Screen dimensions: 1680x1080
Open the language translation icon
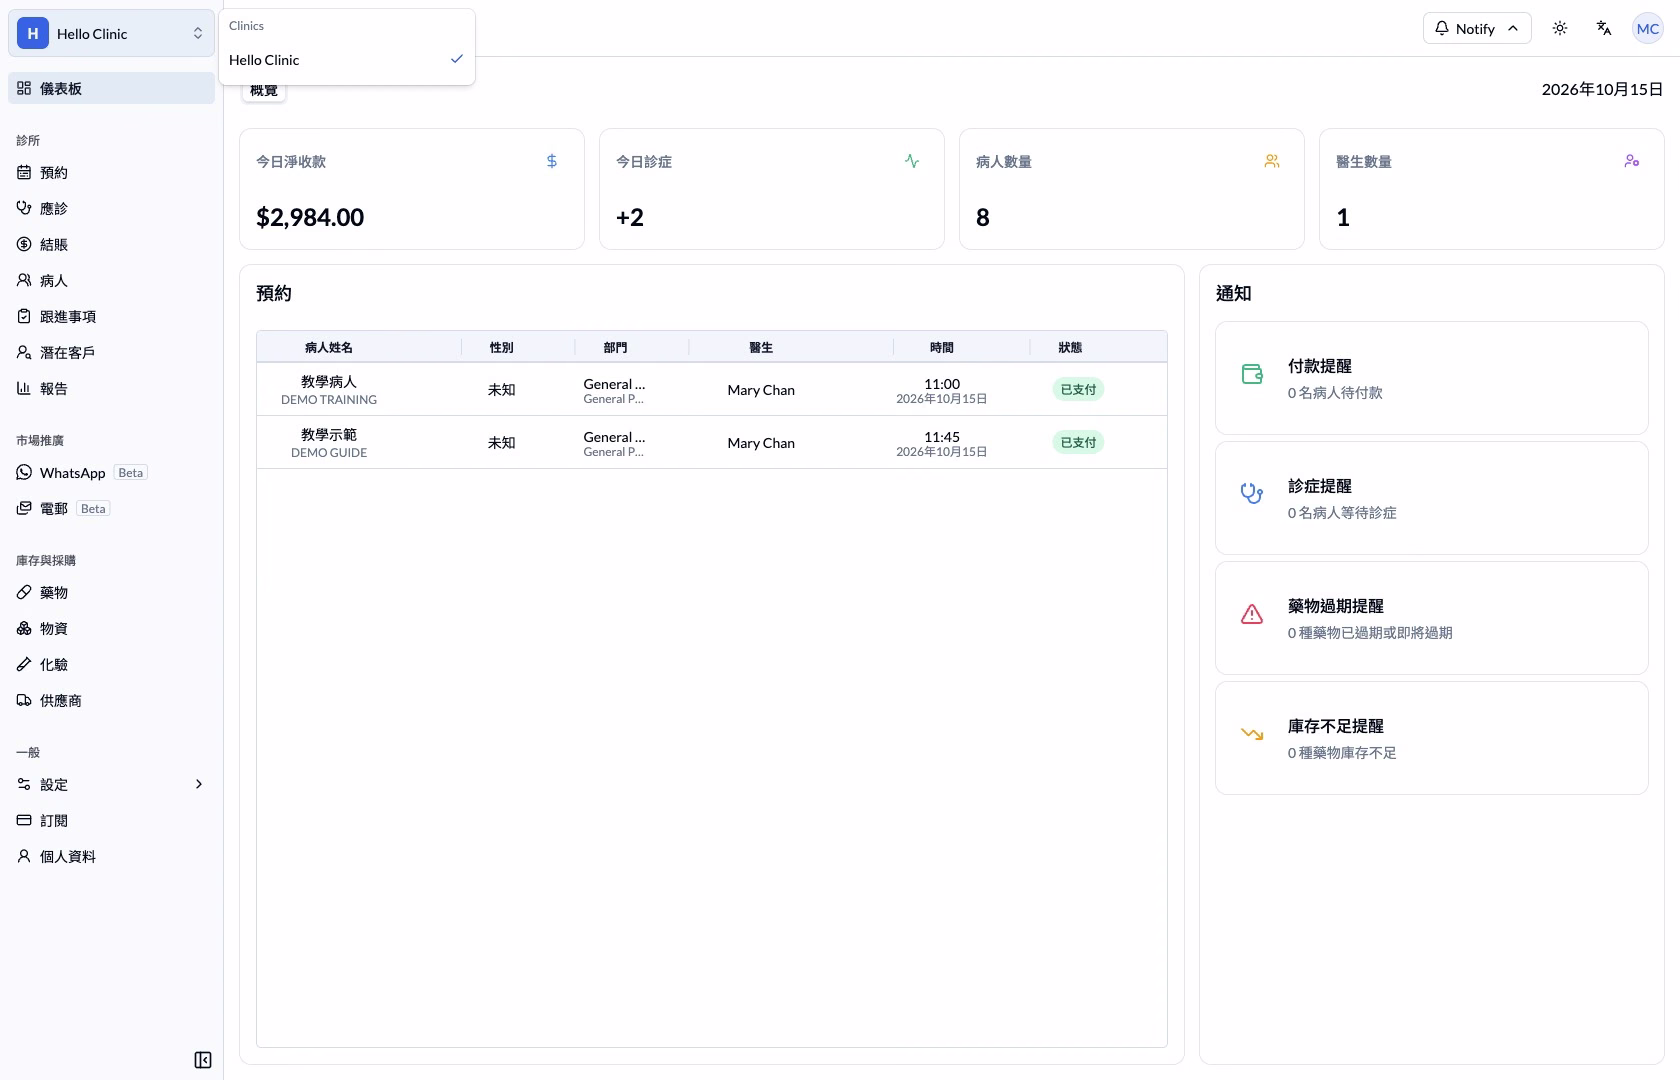click(1604, 29)
